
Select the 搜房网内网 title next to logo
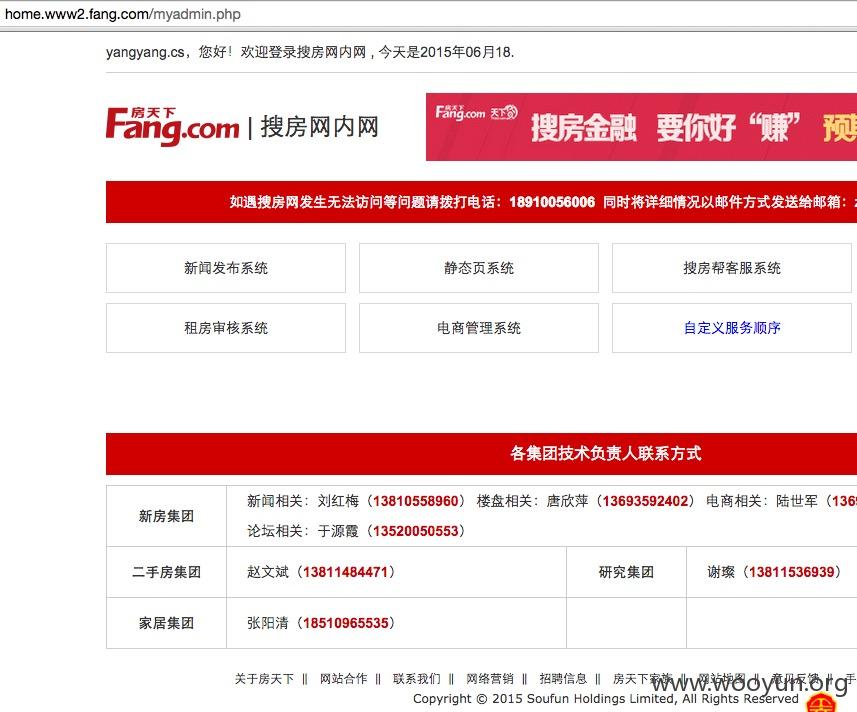click(x=320, y=127)
